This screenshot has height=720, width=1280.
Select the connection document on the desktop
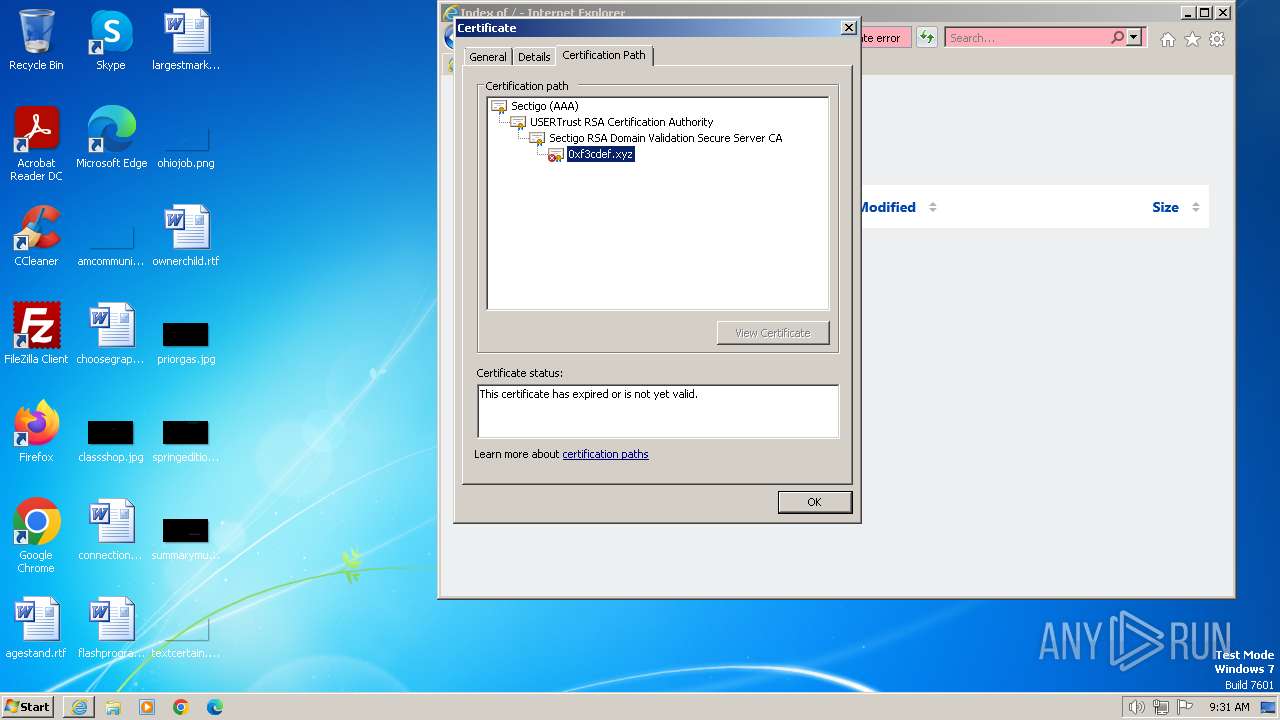(x=111, y=531)
